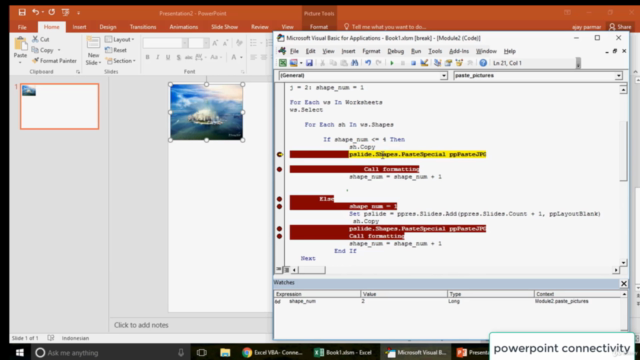
Task: Open PowerPoint File tab
Action: (22, 27)
